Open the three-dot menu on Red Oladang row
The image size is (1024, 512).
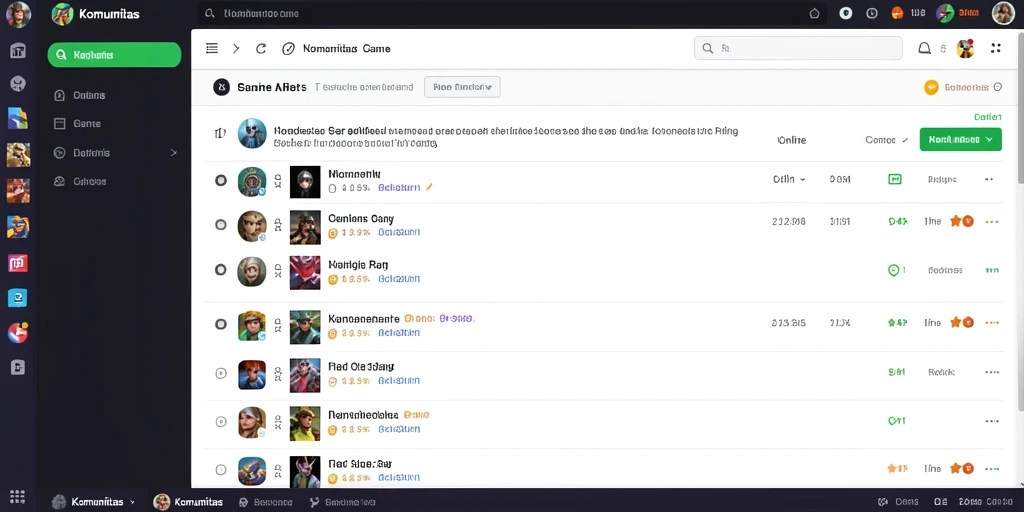992,372
